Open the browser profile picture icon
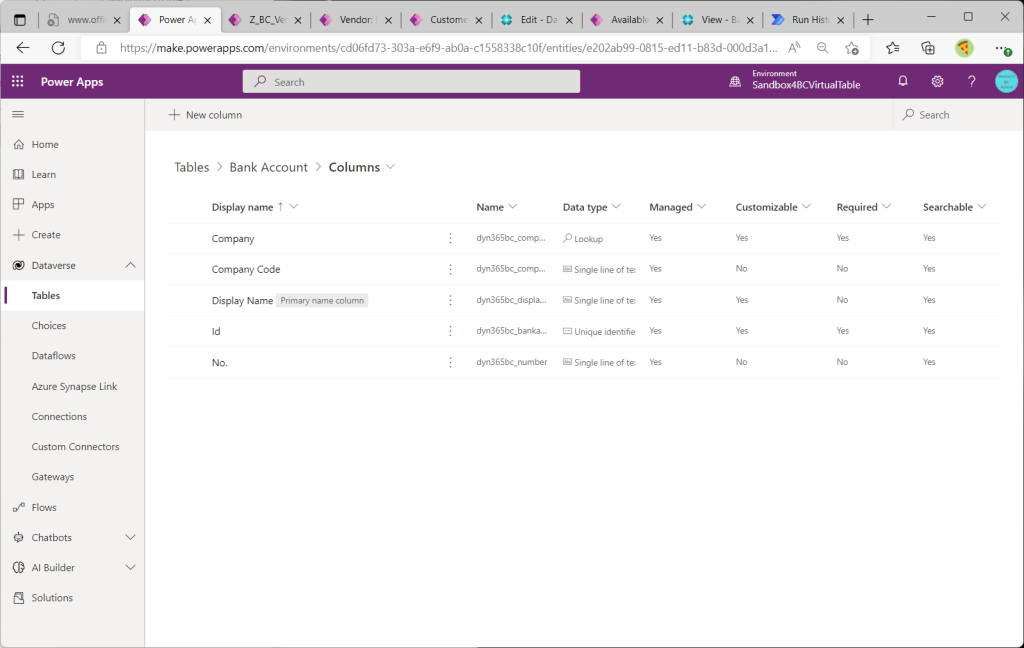This screenshot has height=648, width=1024. [x=964, y=48]
